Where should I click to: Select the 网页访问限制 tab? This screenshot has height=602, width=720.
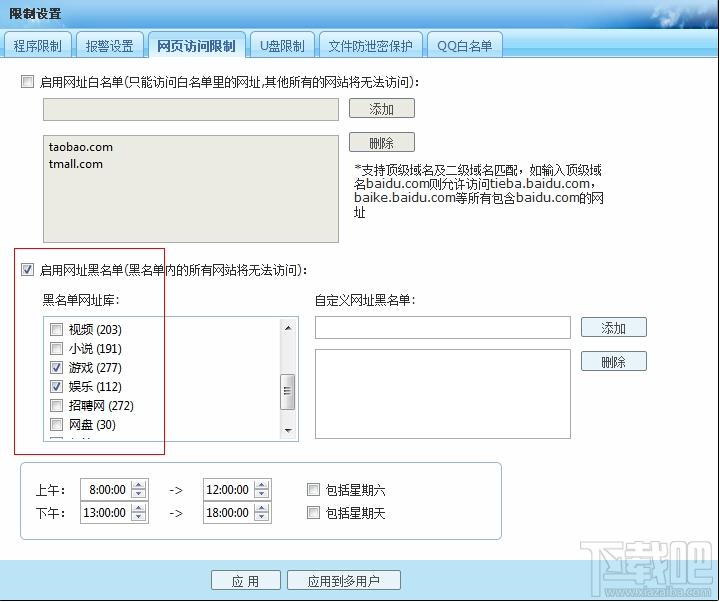[x=197, y=45]
